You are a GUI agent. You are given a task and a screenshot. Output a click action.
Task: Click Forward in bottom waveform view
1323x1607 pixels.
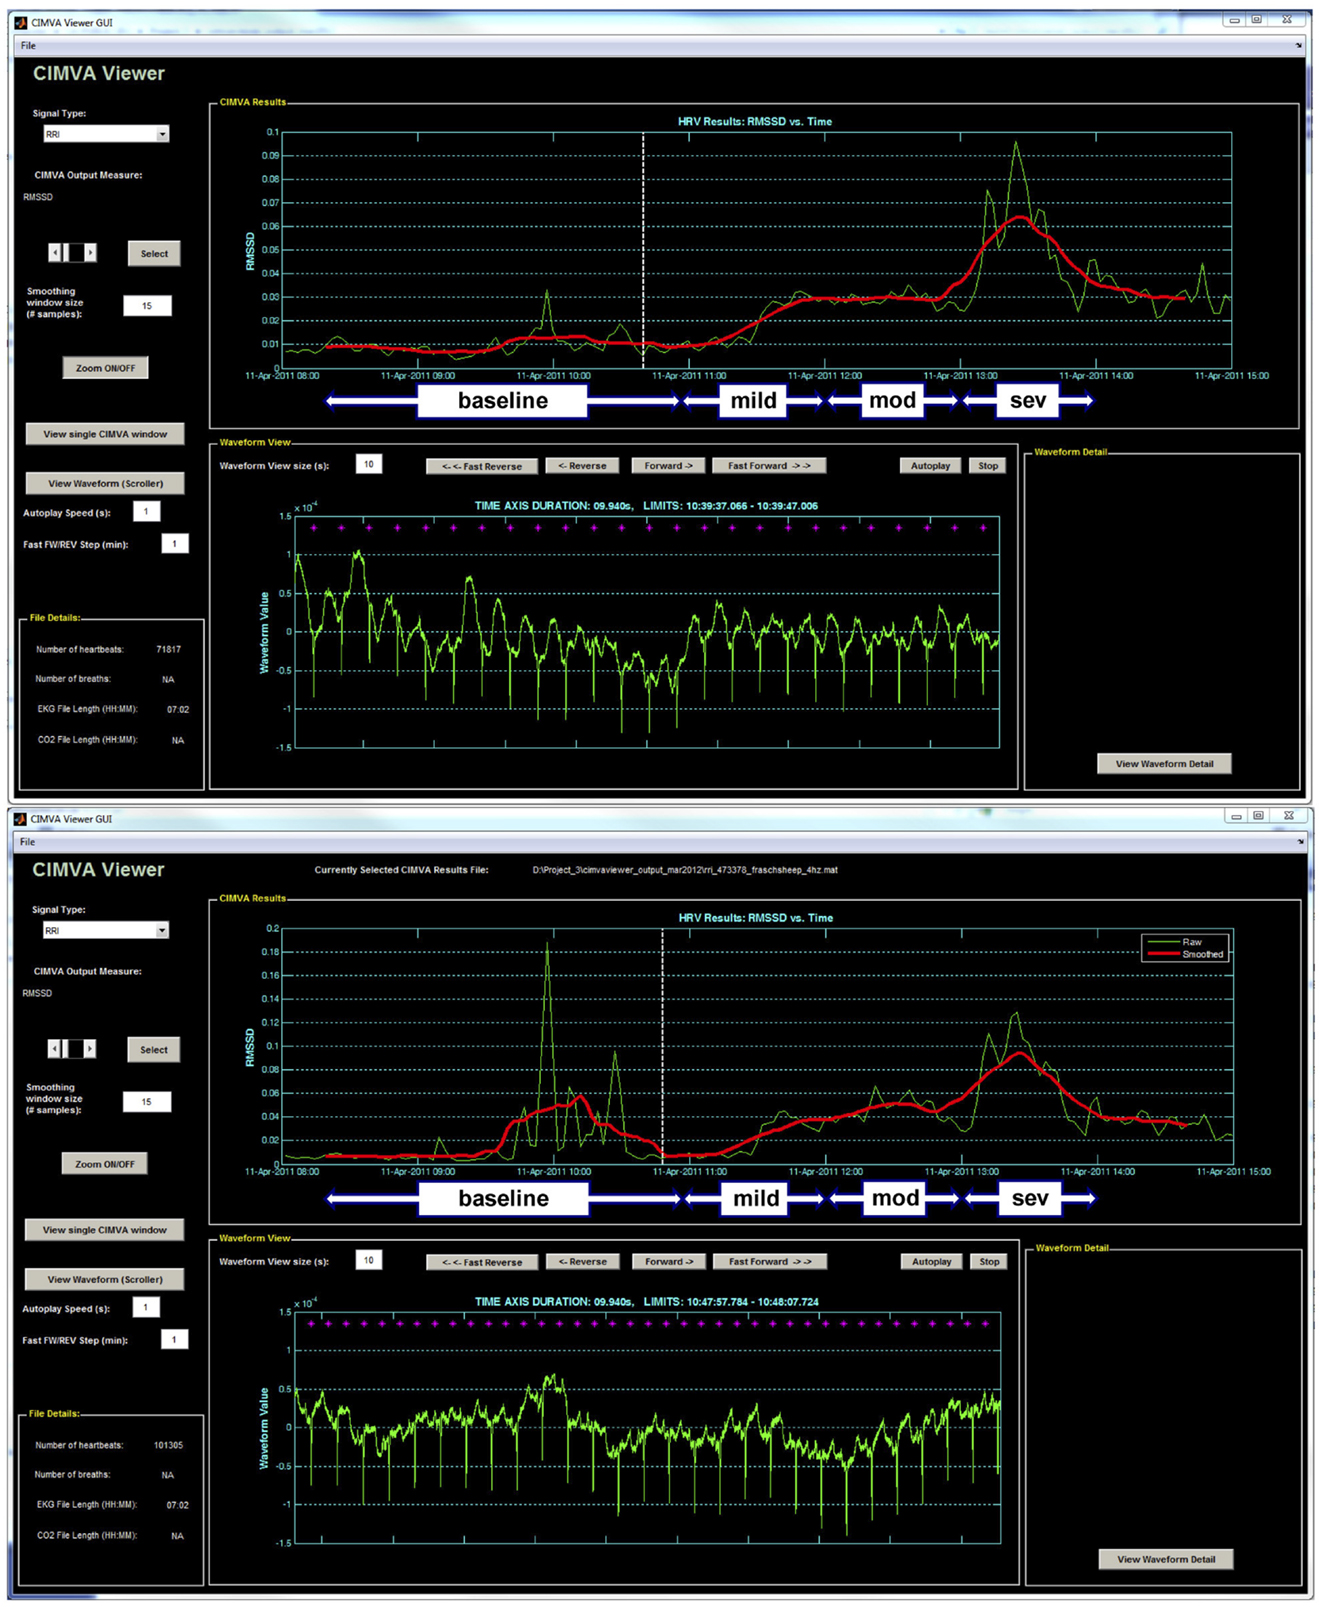[669, 1262]
